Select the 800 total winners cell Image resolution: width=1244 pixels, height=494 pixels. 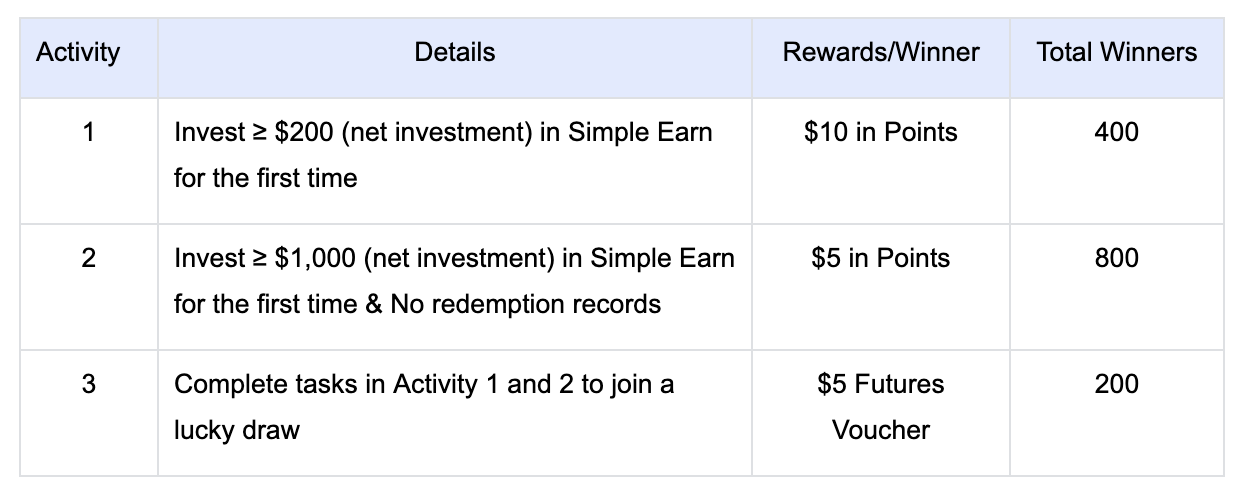click(1116, 258)
